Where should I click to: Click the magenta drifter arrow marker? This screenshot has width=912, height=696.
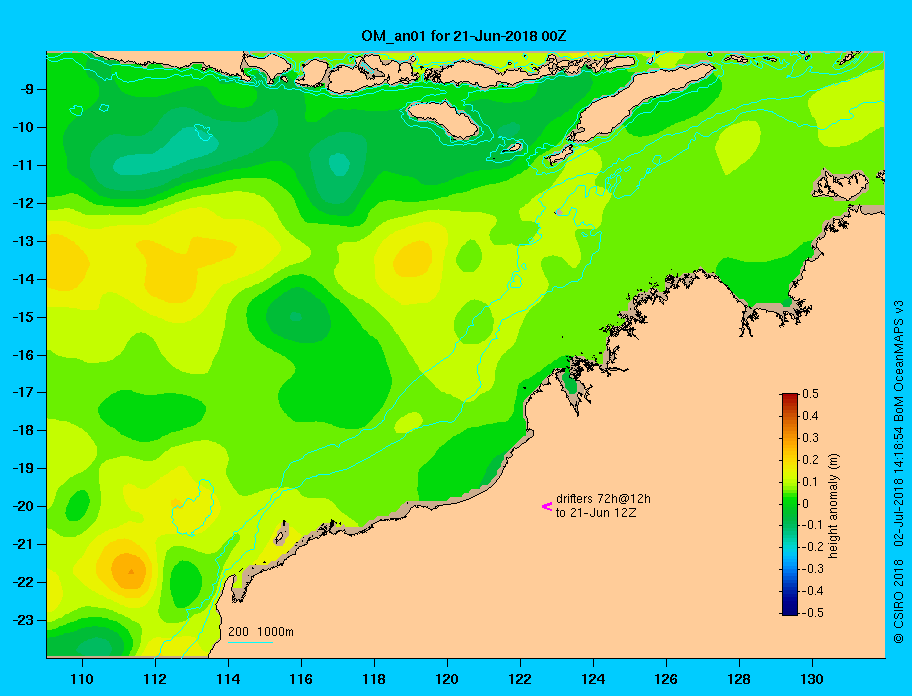tap(547, 506)
